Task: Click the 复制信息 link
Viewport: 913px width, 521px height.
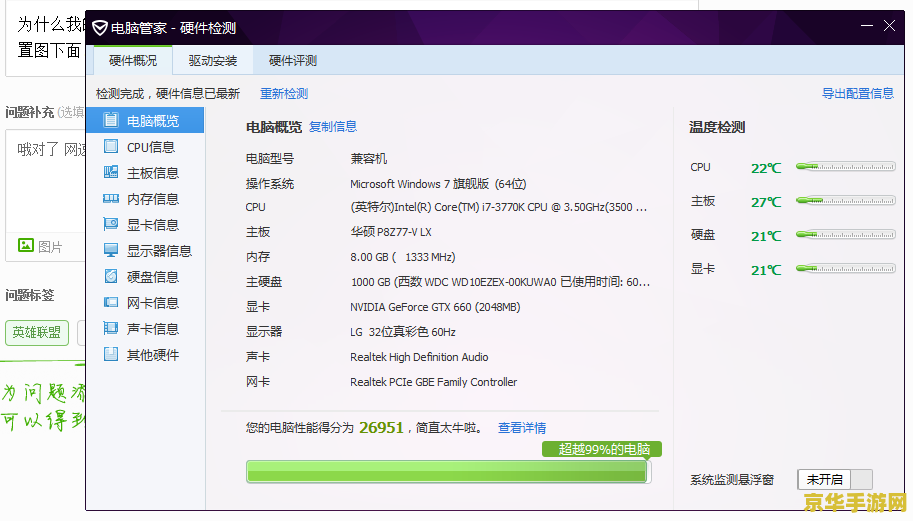Action: (x=332, y=127)
